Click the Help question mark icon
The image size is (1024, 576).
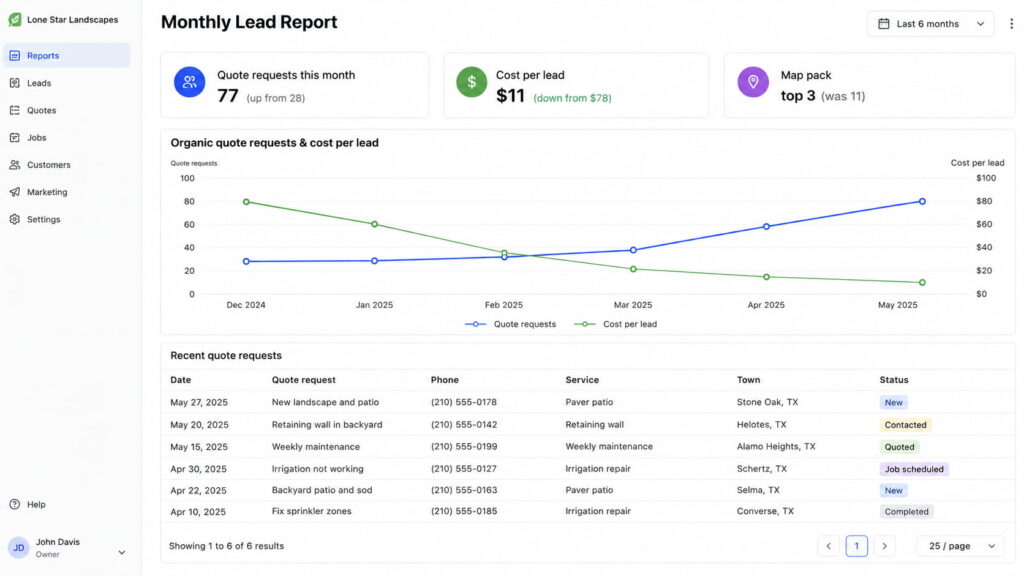[14, 504]
